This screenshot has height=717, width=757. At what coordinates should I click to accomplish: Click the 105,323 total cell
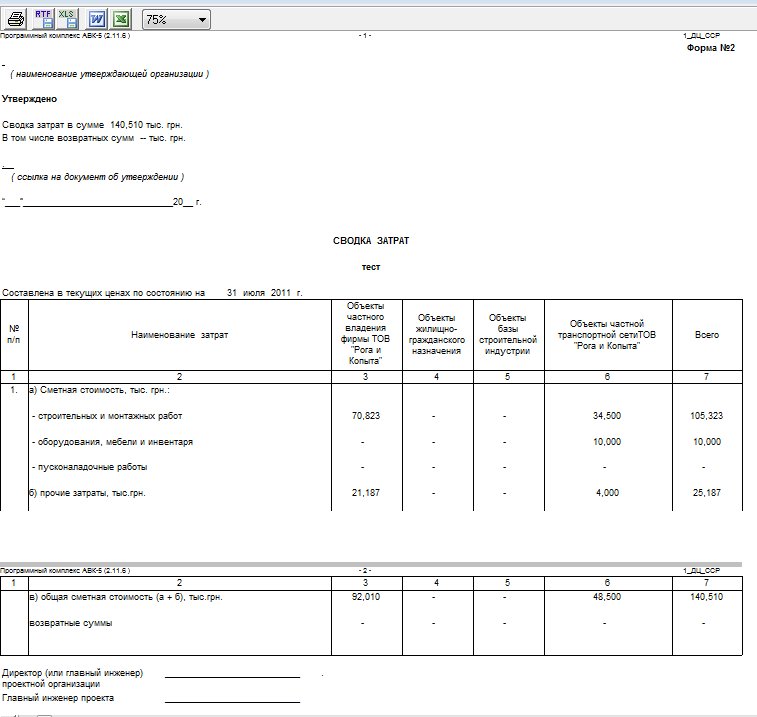pos(705,415)
